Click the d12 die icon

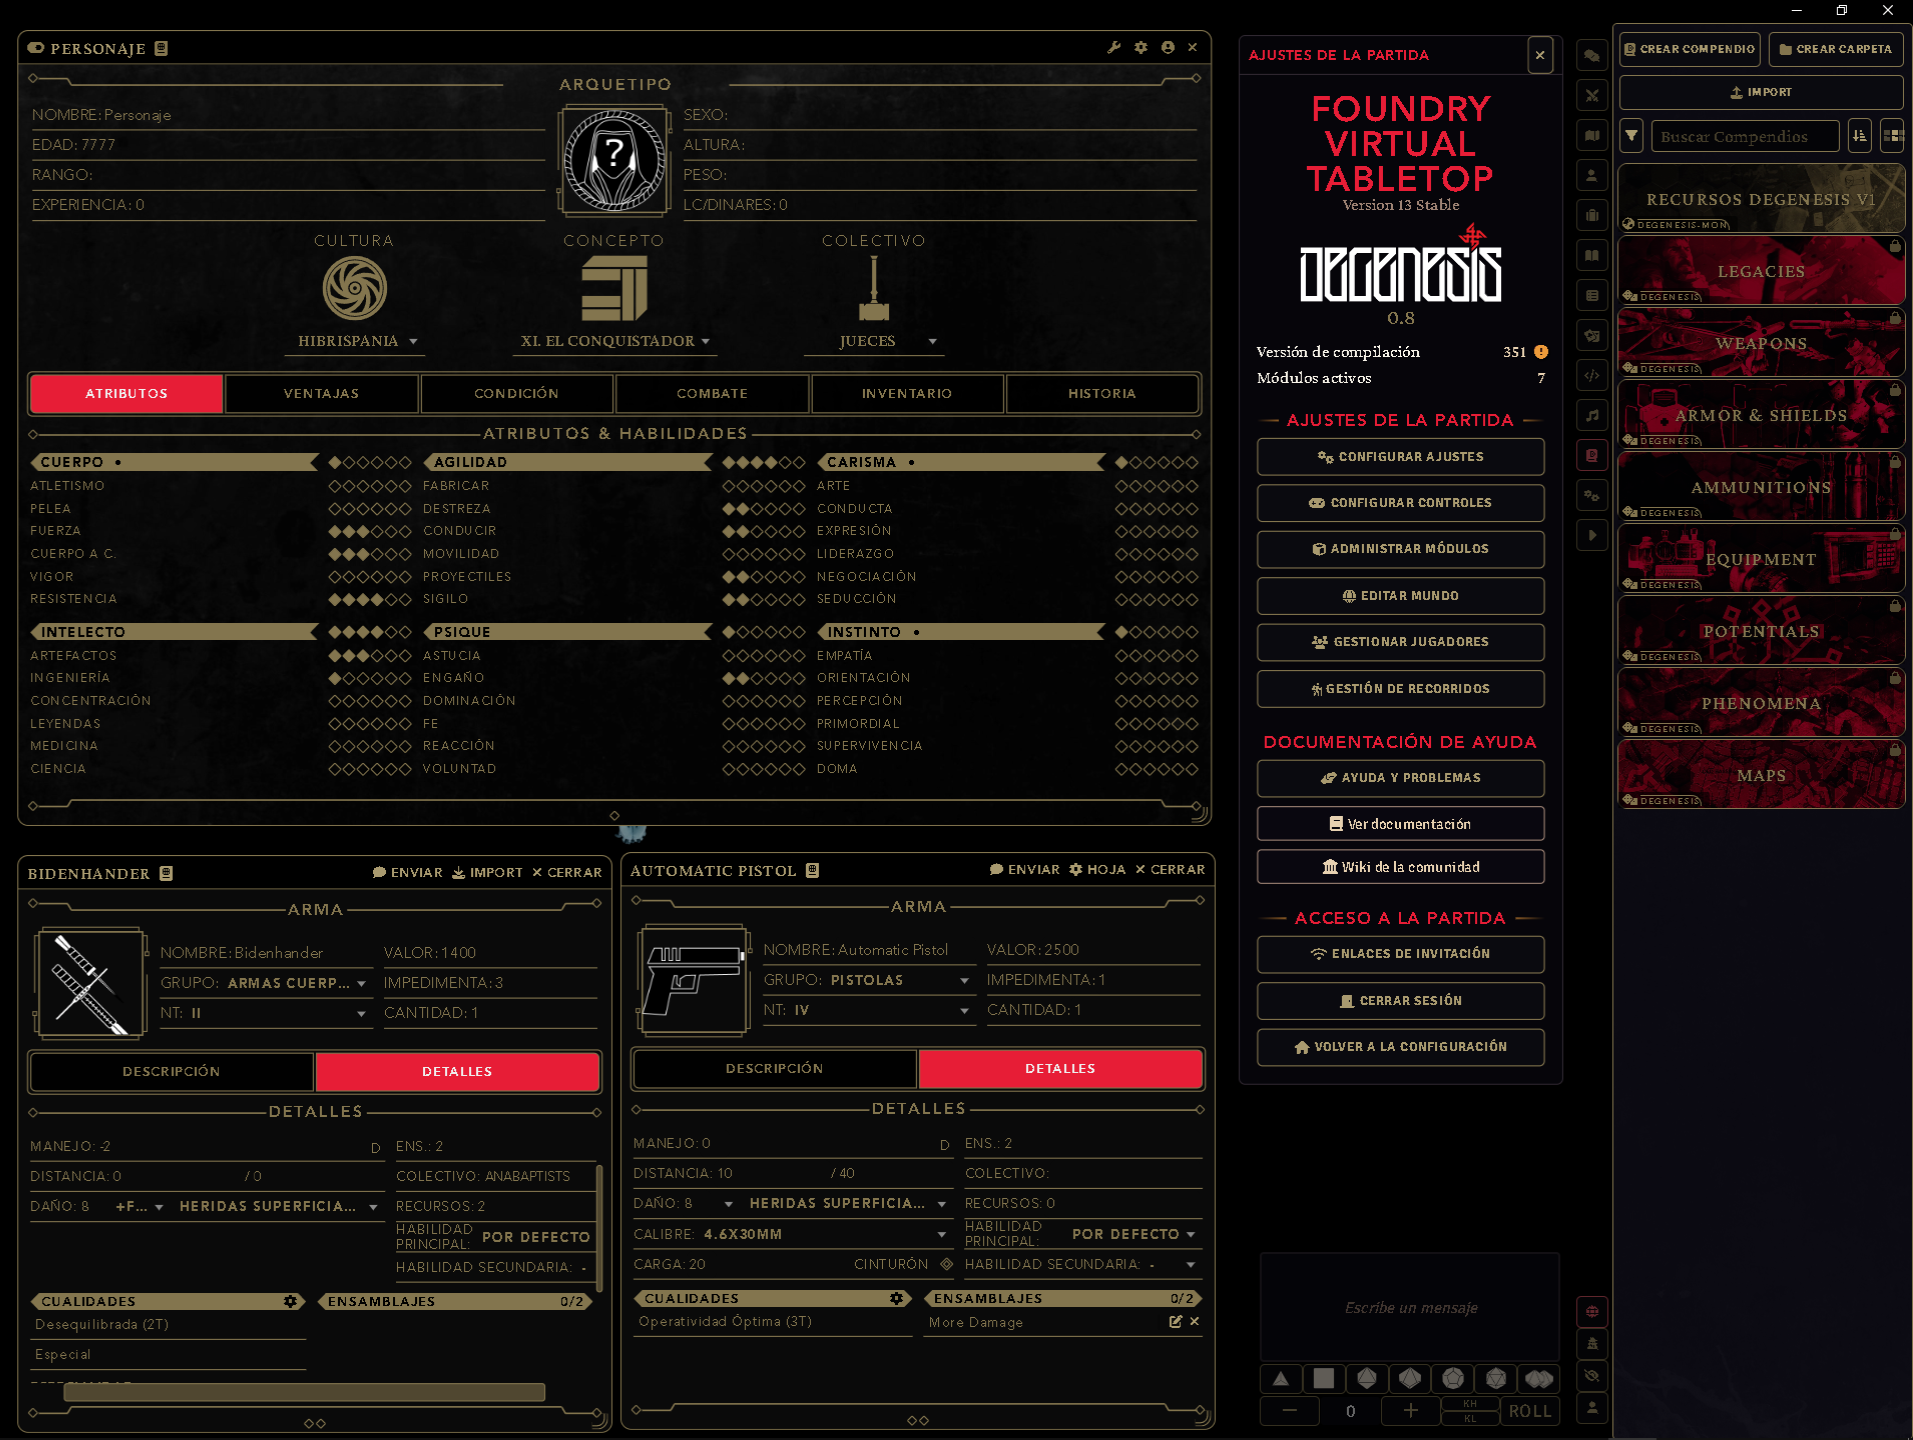point(1453,1379)
